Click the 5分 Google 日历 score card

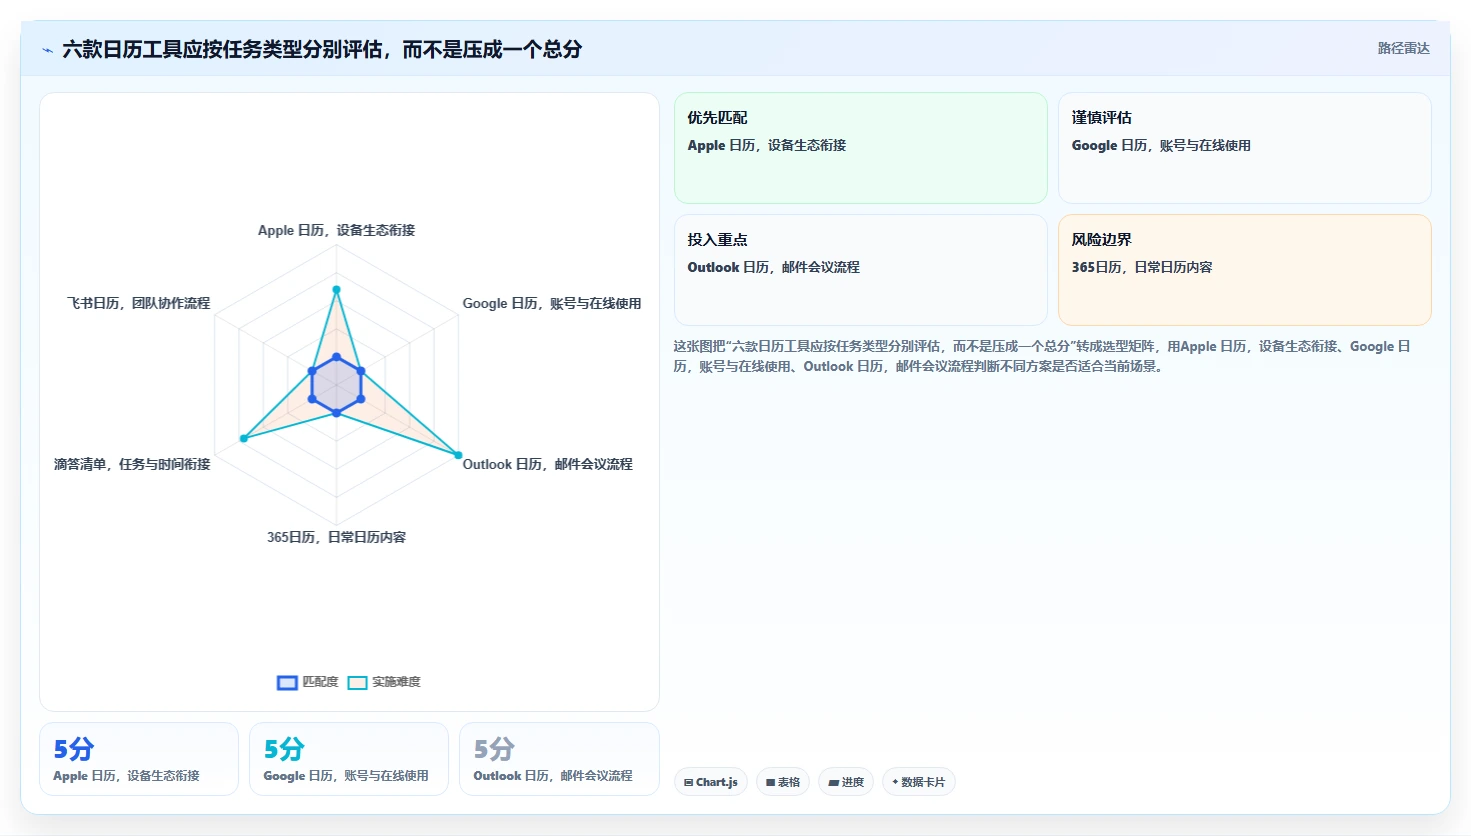(349, 759)
